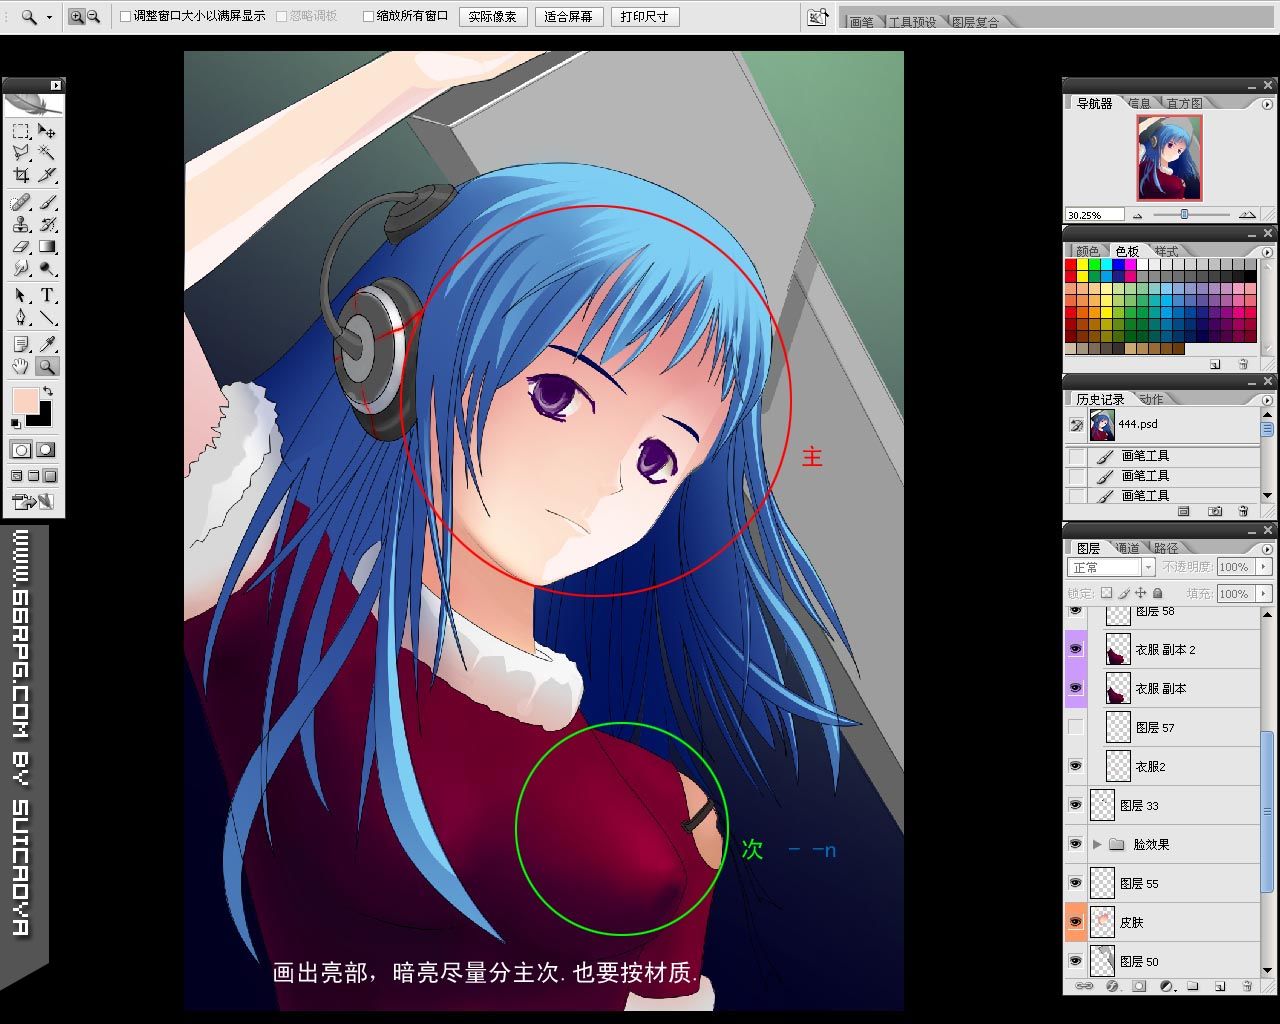Switch to the 直方图 histogram tab
The height and width of the screenshot is (1024, 1280).
[x=1184, y=103]
